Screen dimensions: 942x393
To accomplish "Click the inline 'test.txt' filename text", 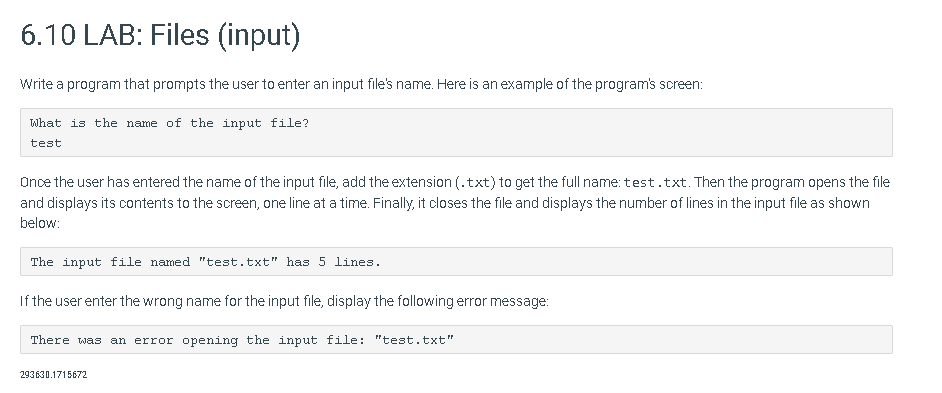I will pyautogui.click(x=655, y=182).
